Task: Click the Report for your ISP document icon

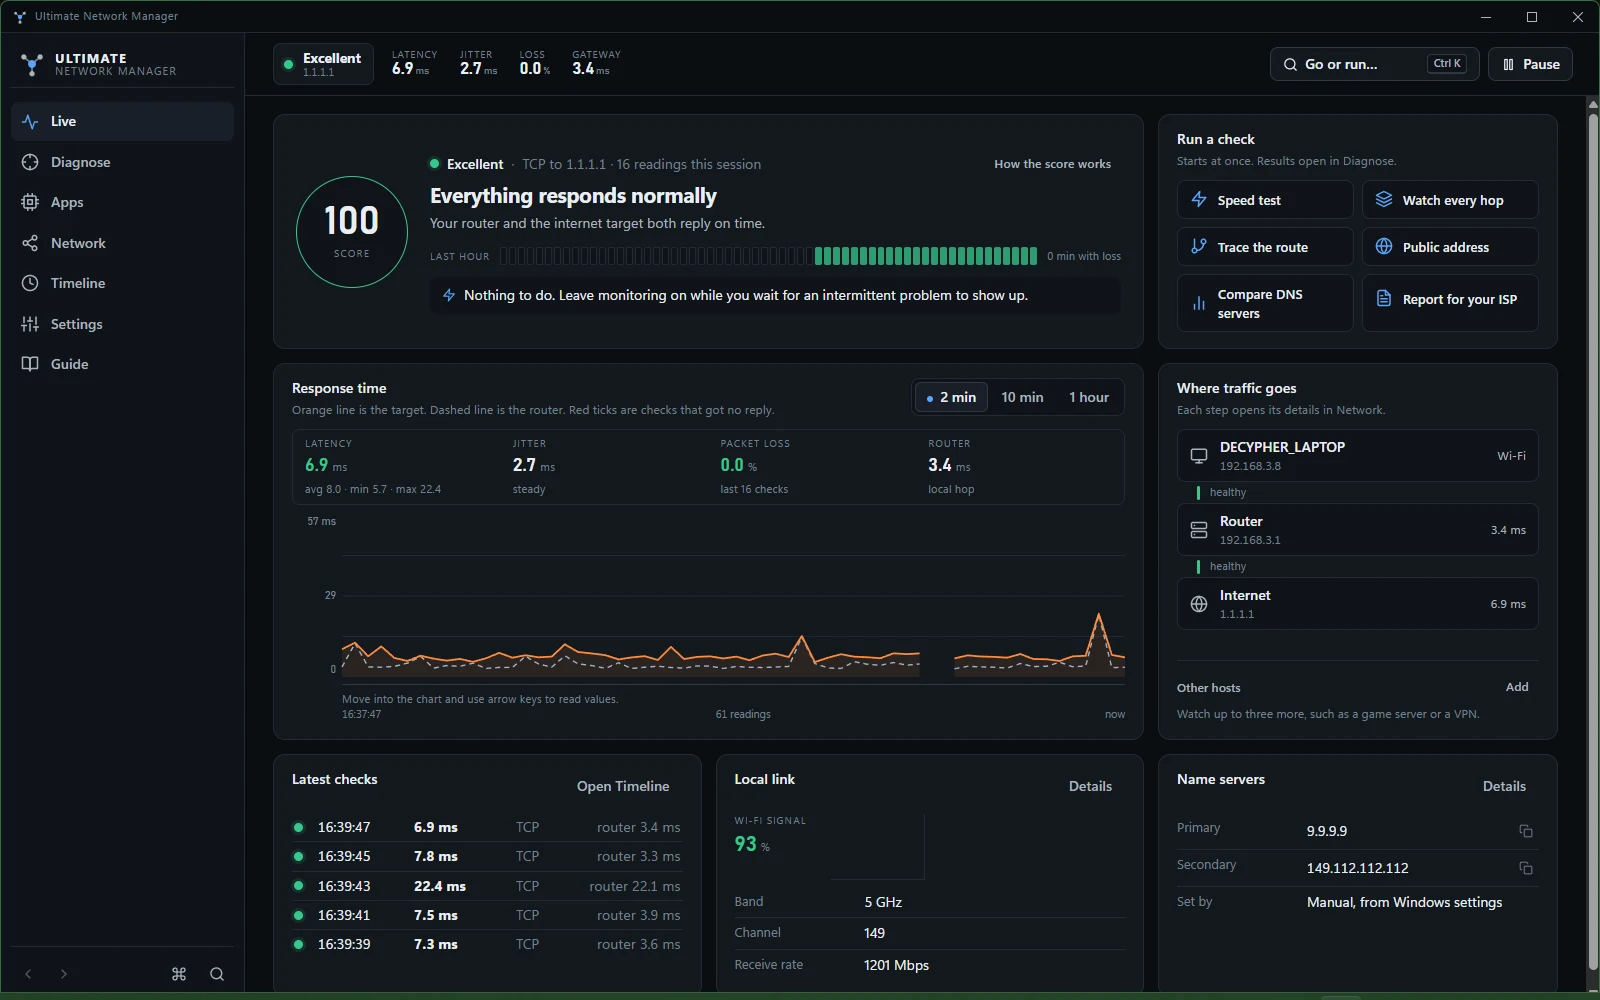Action: click(x=1384, y=299)
